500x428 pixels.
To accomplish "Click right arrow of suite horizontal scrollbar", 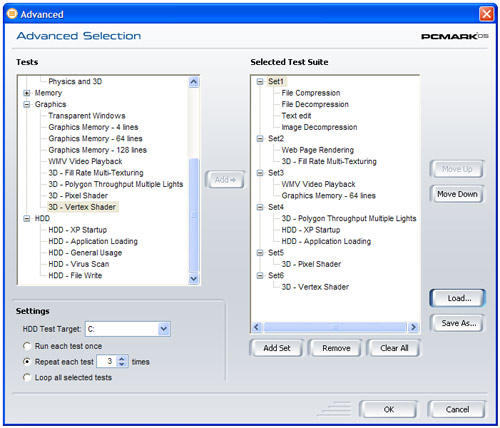I will tap(413, 327).
